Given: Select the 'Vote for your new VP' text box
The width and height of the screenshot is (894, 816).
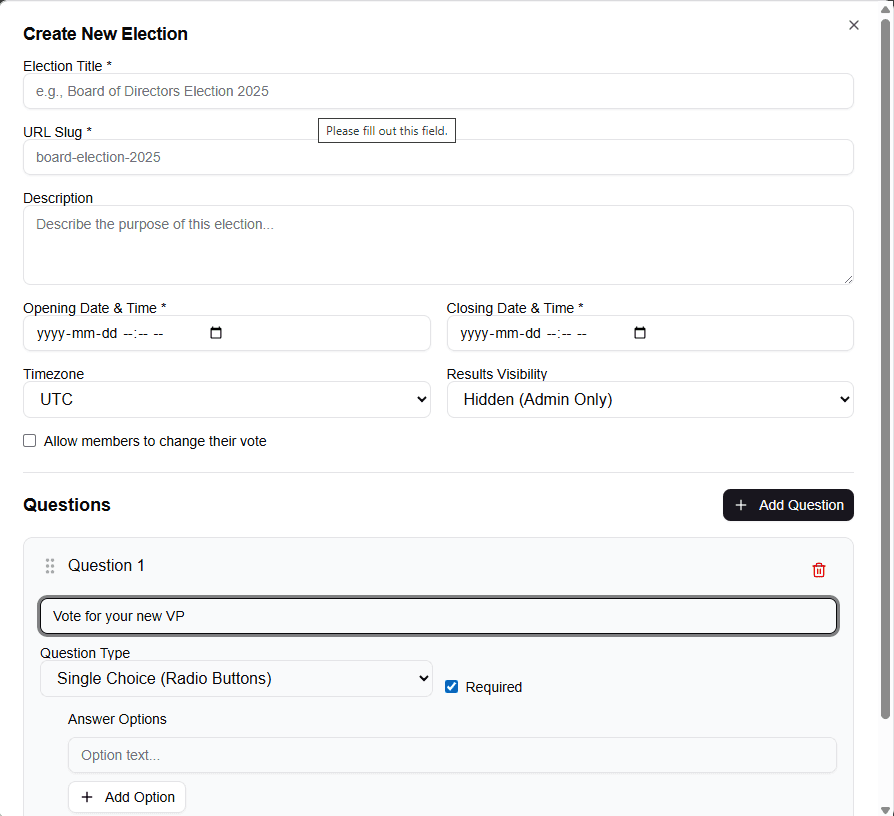Looking at the screenshot, I should click(x=438, y=616).
